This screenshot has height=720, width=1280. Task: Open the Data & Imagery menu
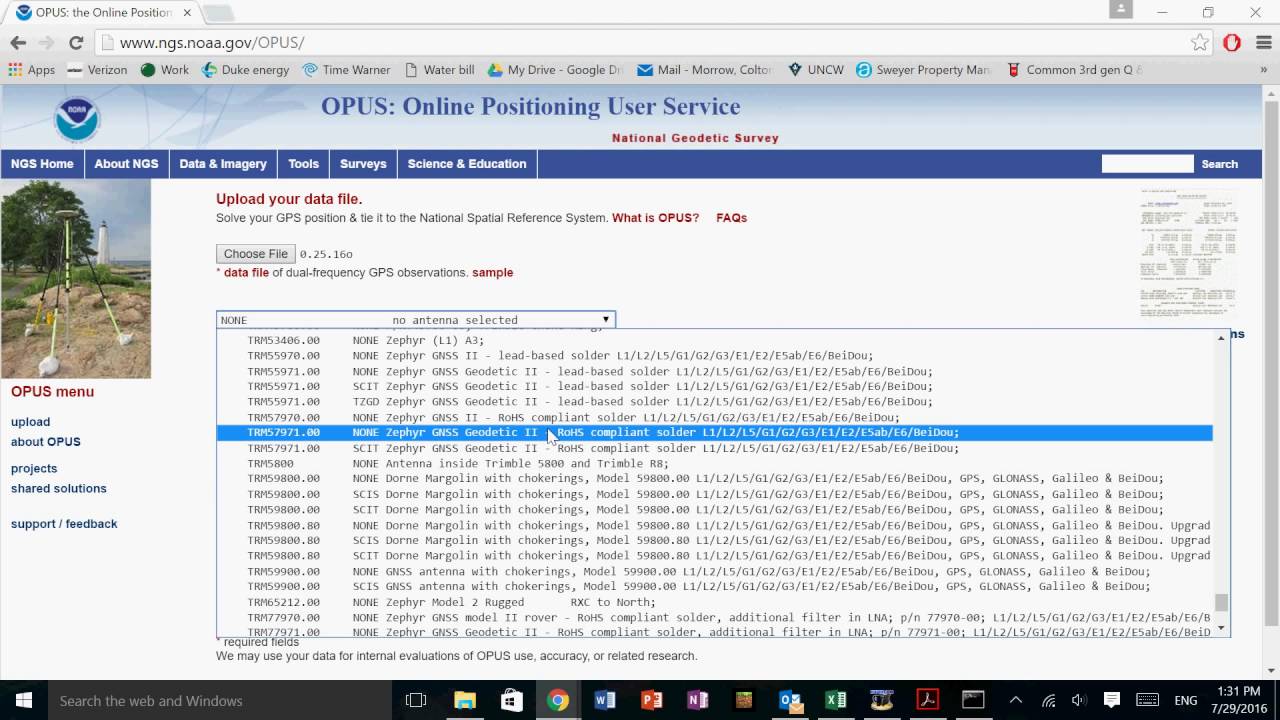pos(223,164)
